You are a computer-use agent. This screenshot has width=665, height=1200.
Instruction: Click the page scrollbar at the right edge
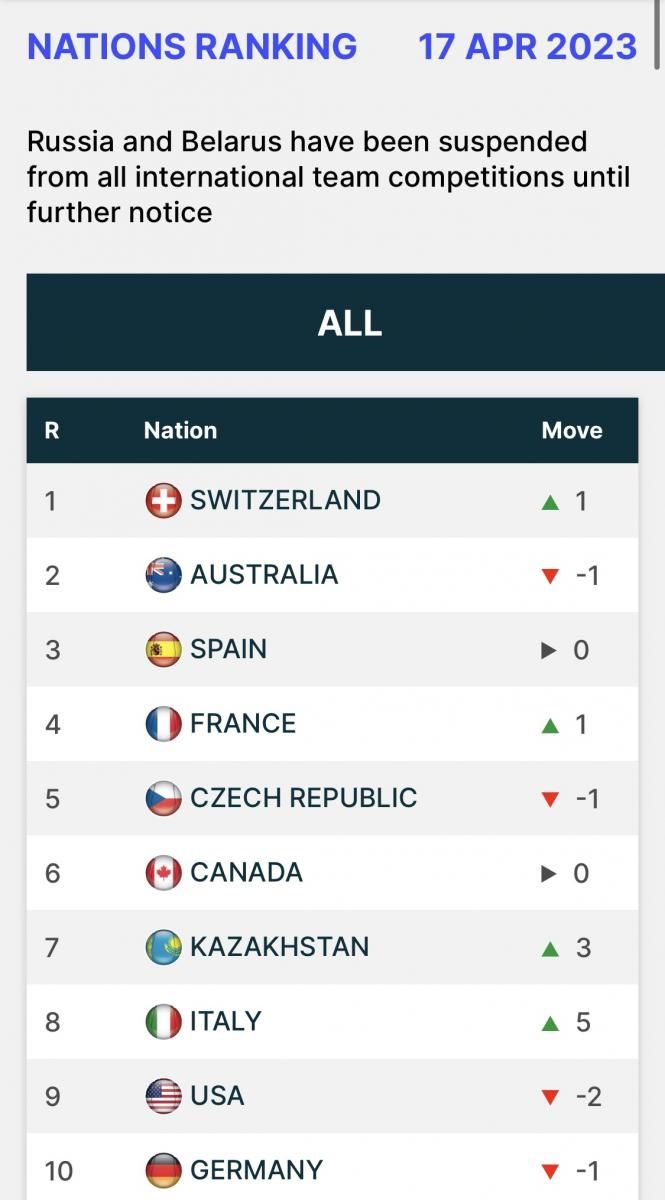658,35
